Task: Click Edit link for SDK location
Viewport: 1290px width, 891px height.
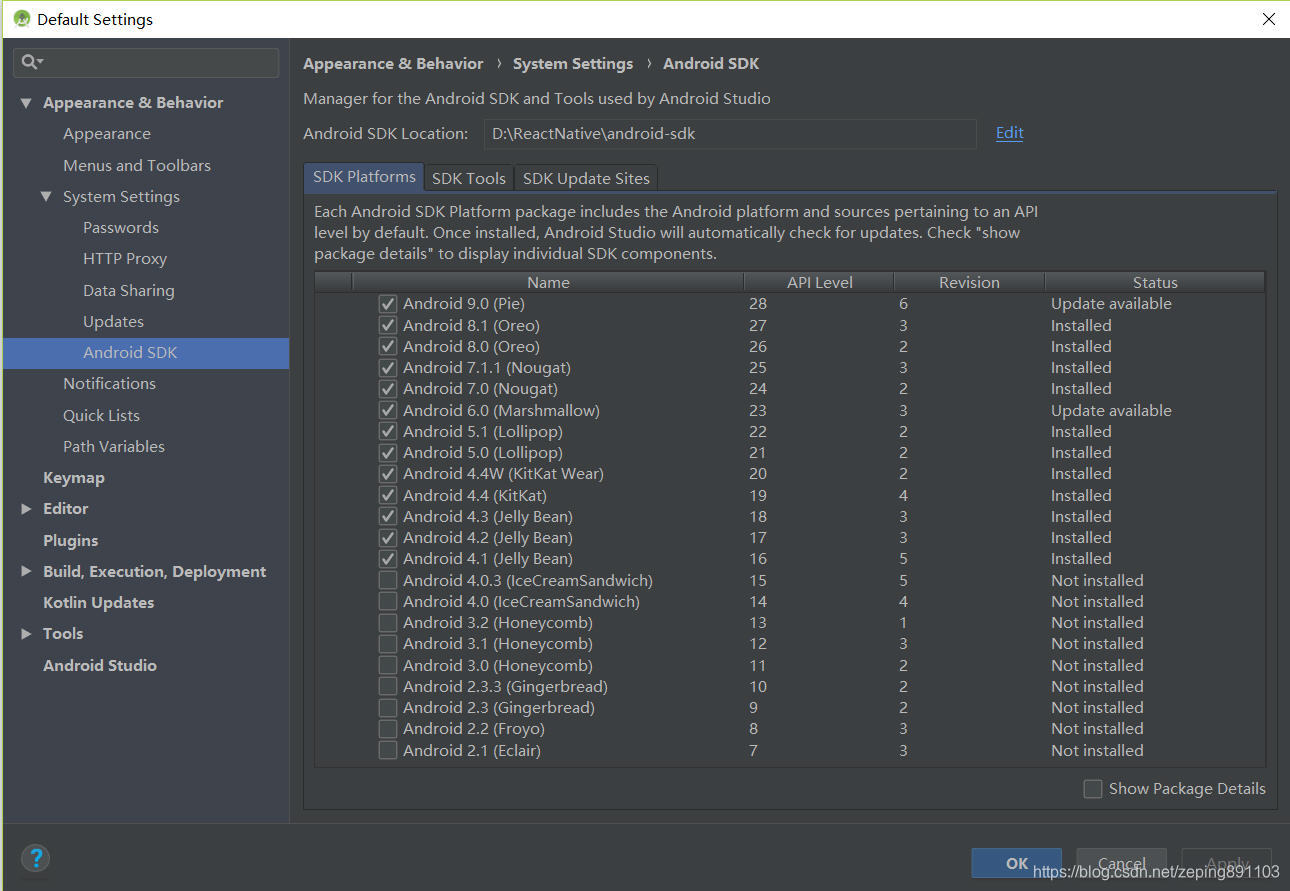Action: click(1009, 133)
